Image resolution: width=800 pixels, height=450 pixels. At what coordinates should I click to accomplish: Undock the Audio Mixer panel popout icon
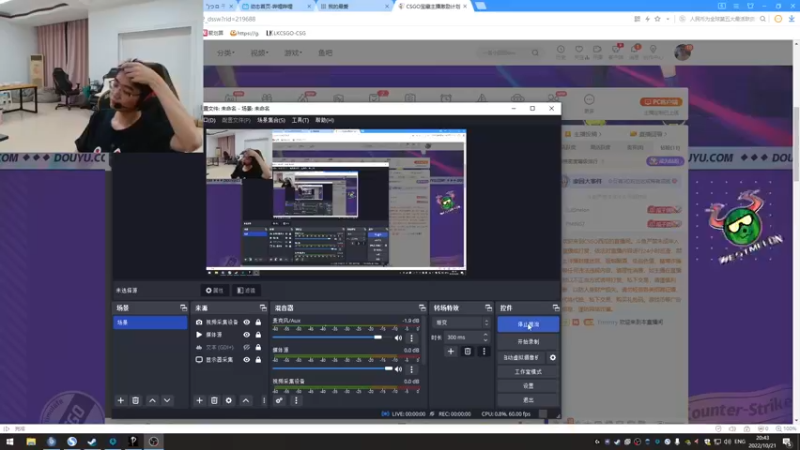point(422,308)
